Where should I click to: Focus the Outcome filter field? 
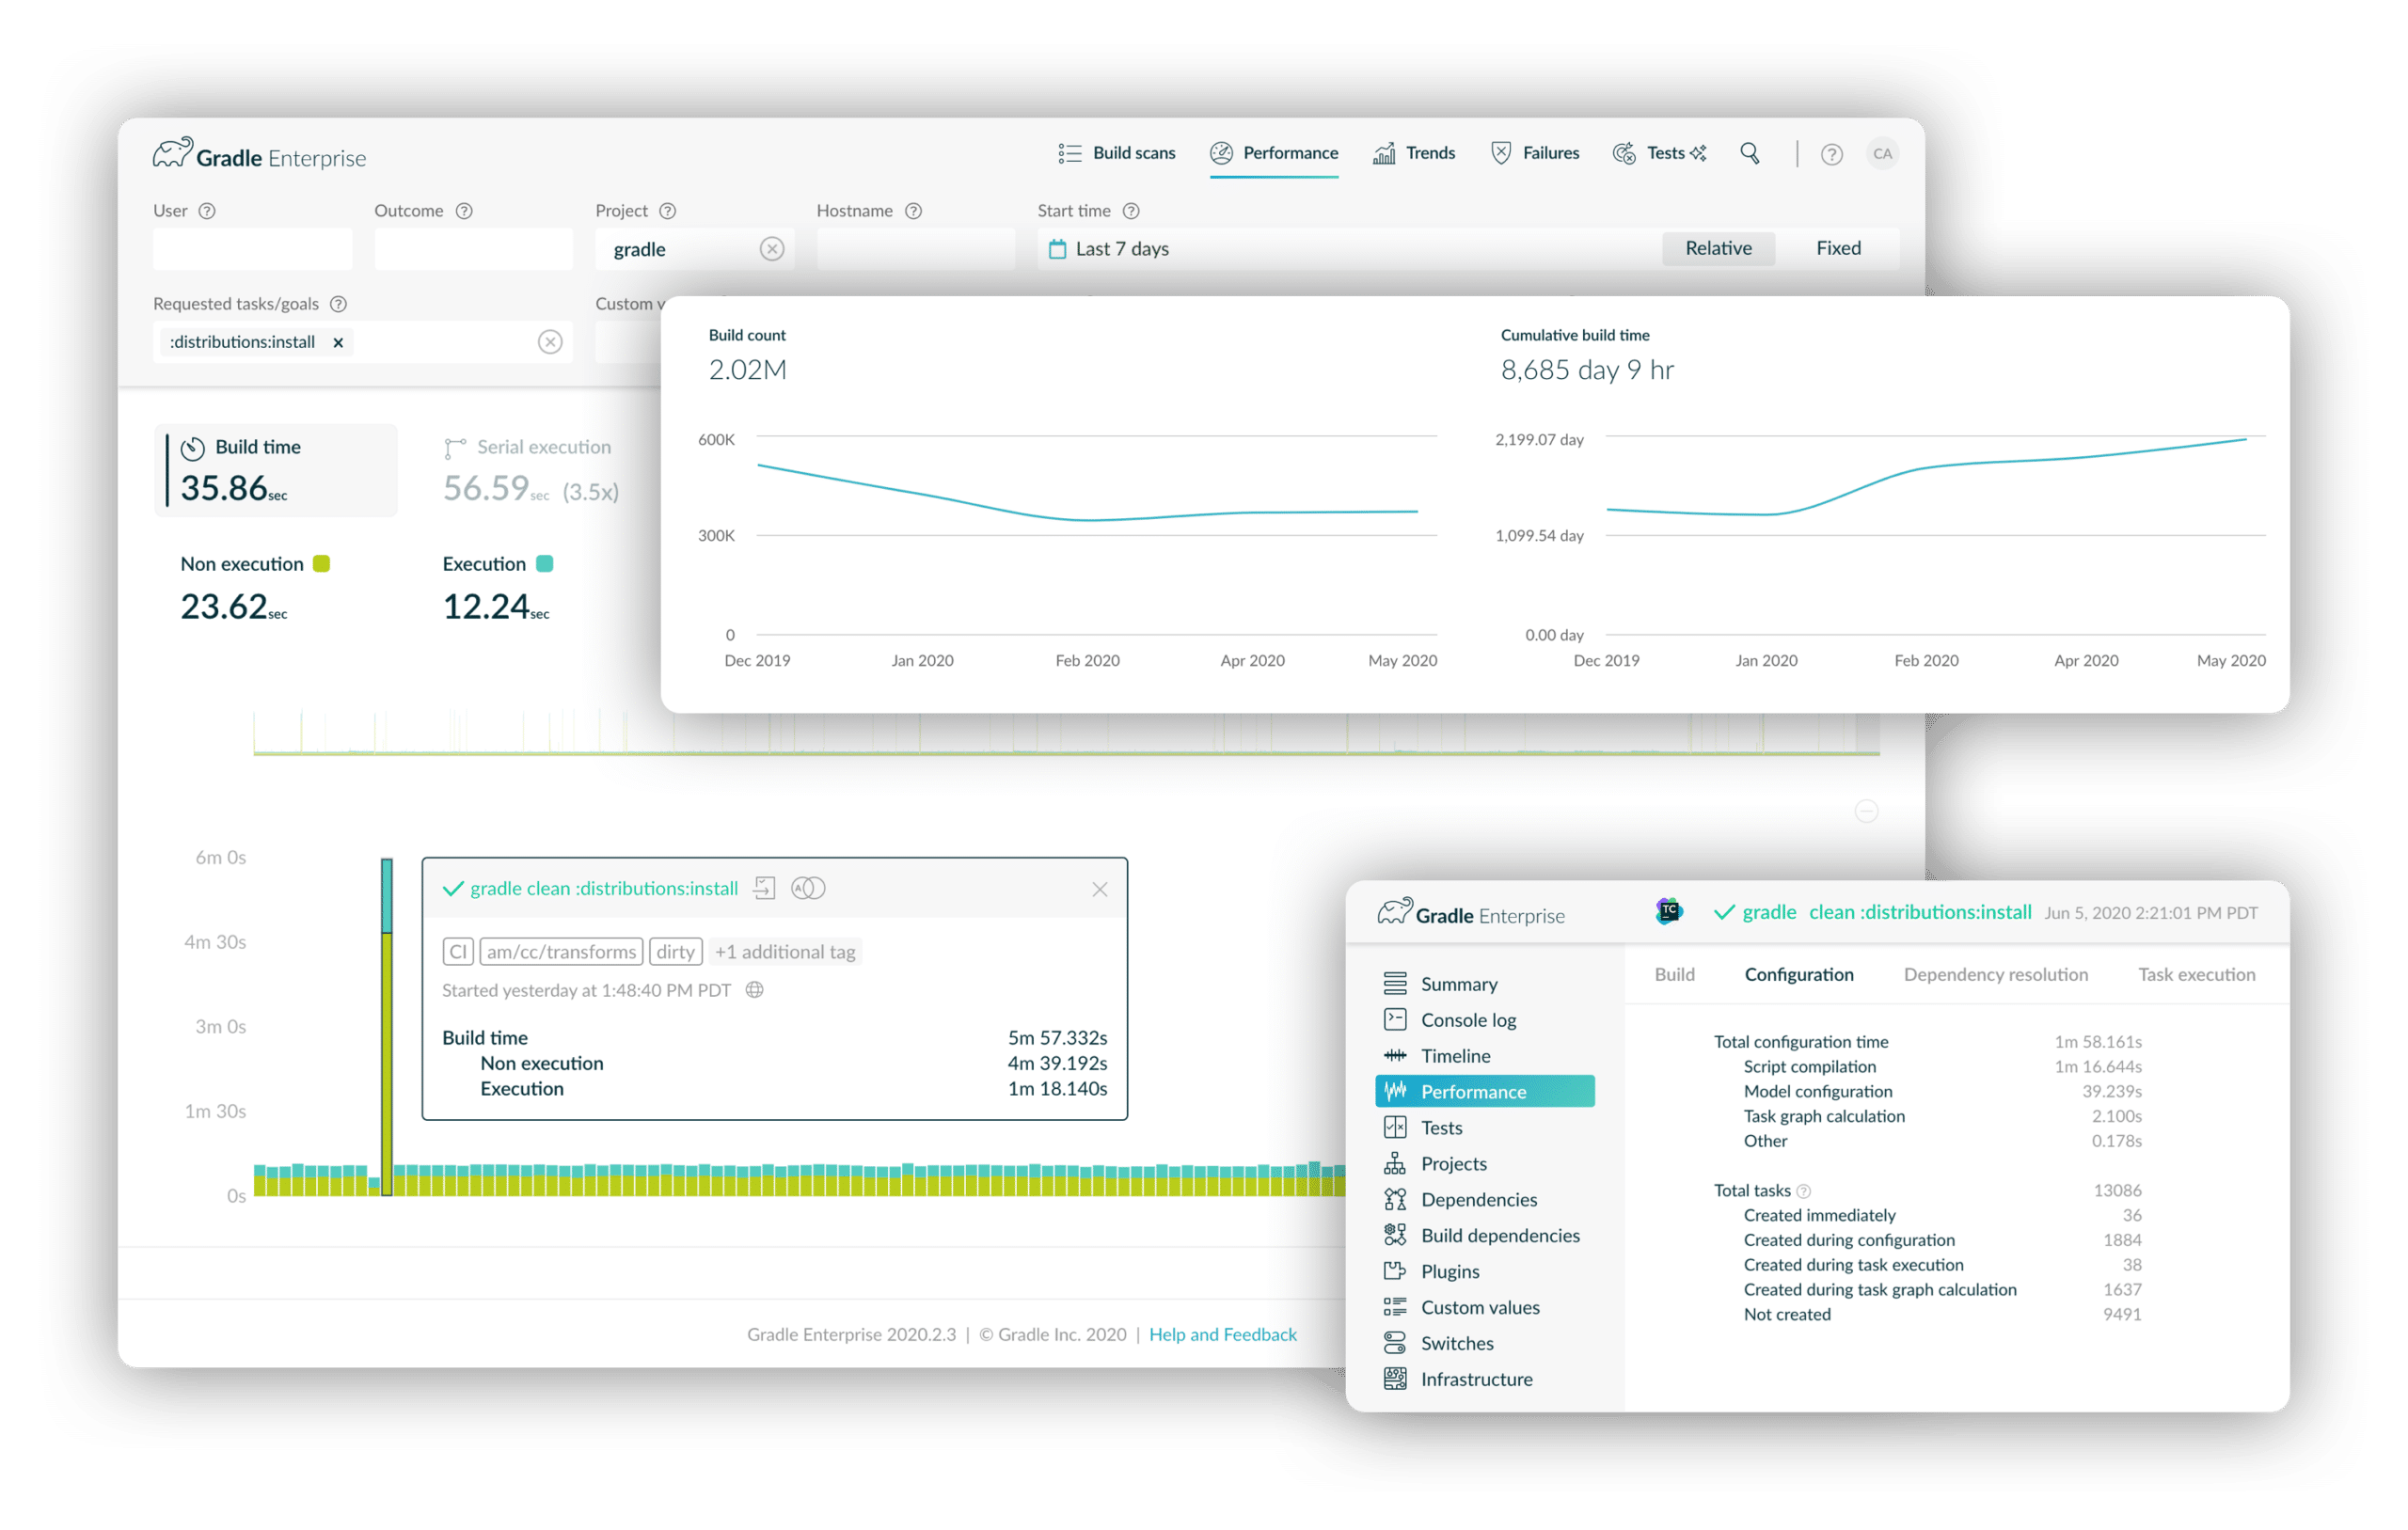click(x=473, y=249)
